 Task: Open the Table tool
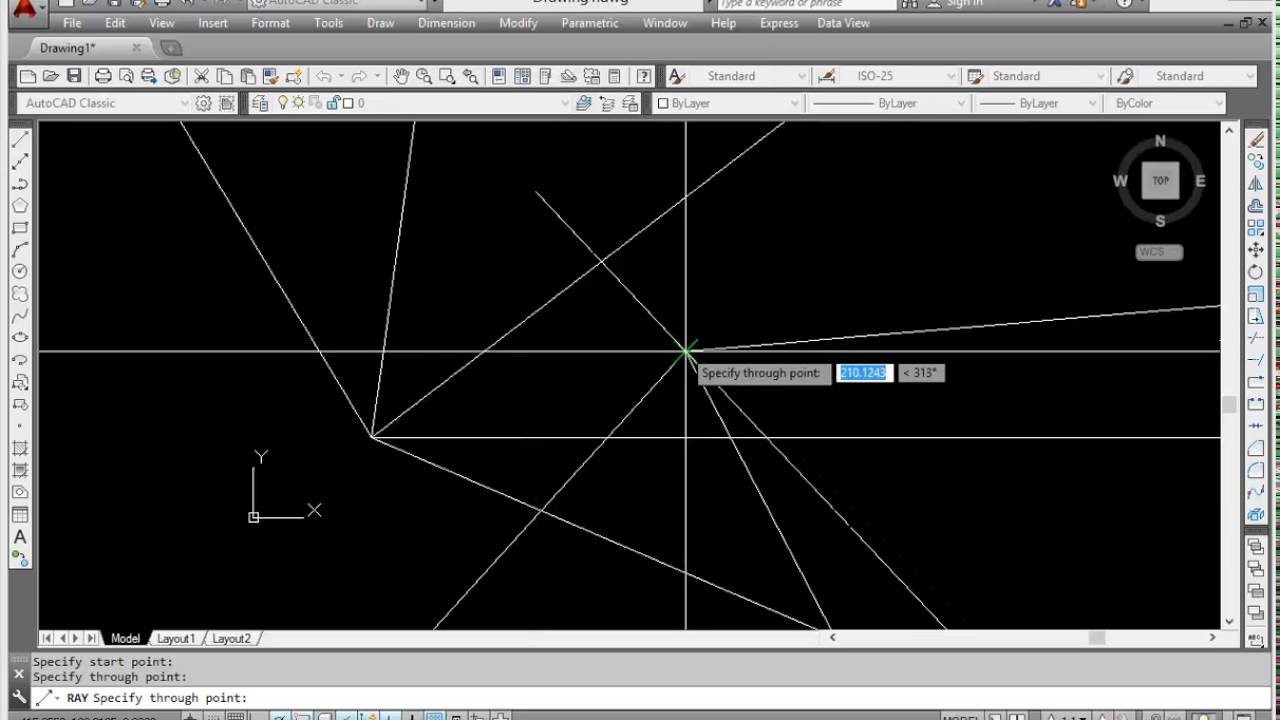pyautogui.click(x=20, y=515)
